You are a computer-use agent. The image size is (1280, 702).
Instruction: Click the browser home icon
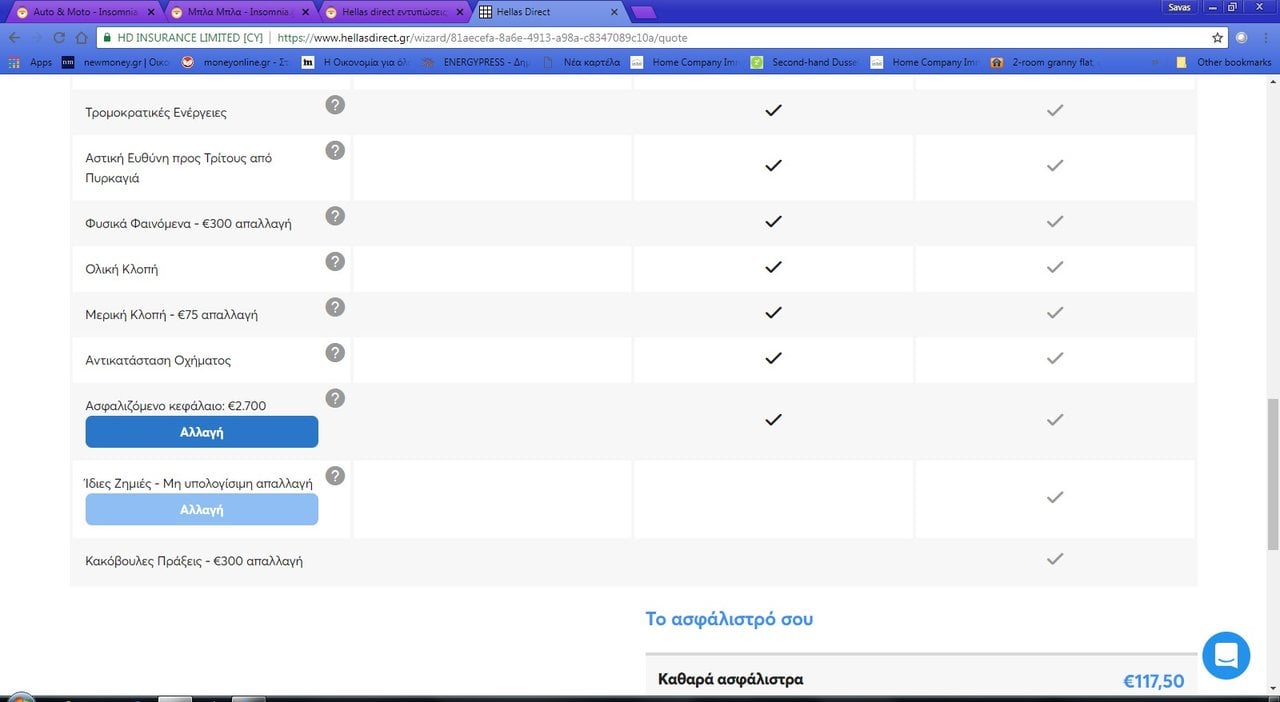[82, 37]
